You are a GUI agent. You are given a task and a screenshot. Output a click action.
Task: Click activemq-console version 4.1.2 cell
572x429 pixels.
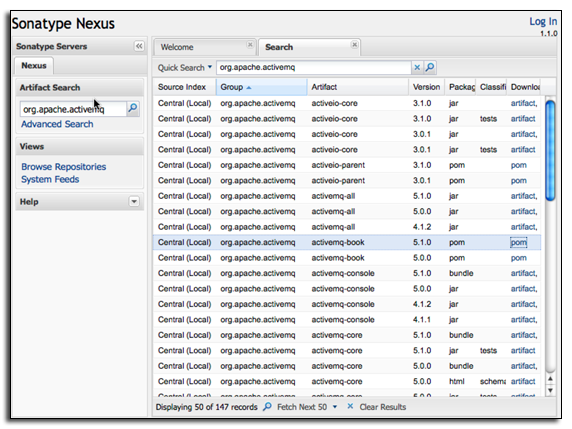(422, 304)
